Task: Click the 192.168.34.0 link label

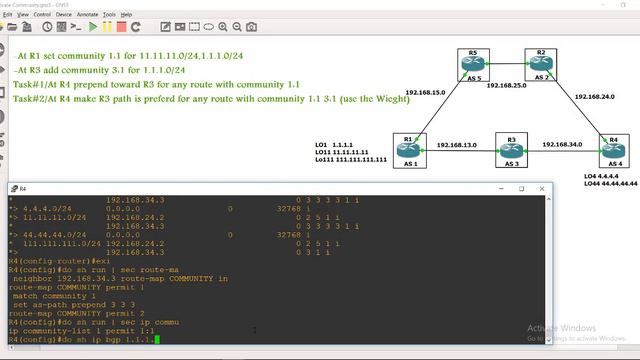Action: (562, 144)
